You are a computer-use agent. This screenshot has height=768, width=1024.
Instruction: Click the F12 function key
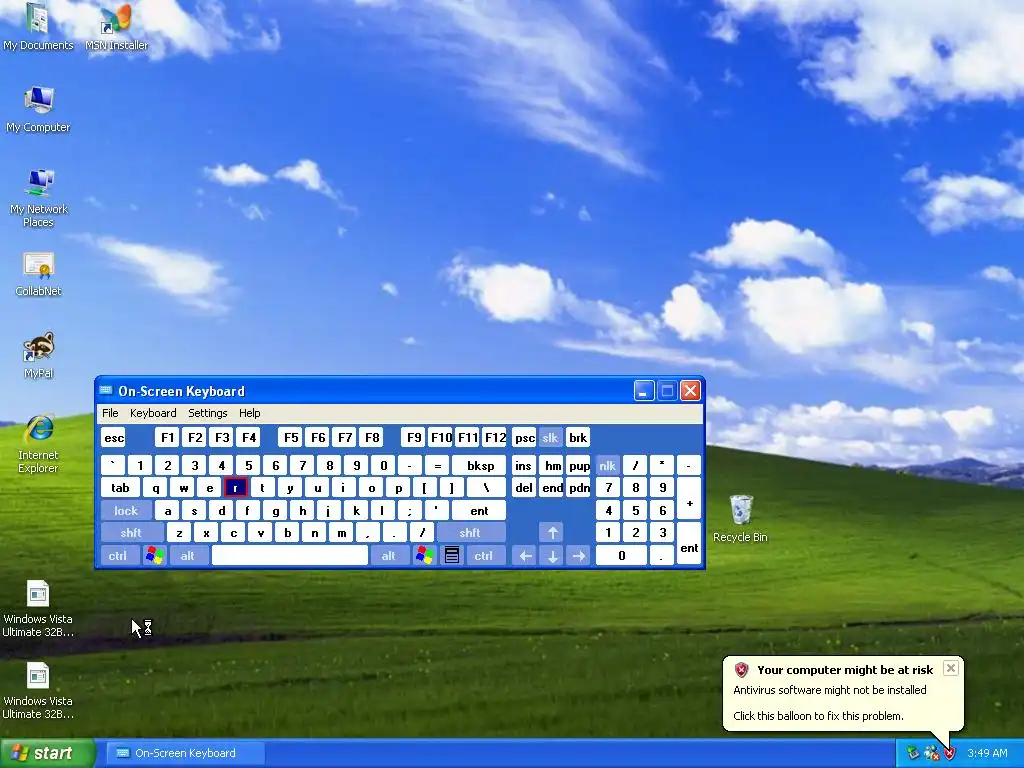[x=495, y=438]
